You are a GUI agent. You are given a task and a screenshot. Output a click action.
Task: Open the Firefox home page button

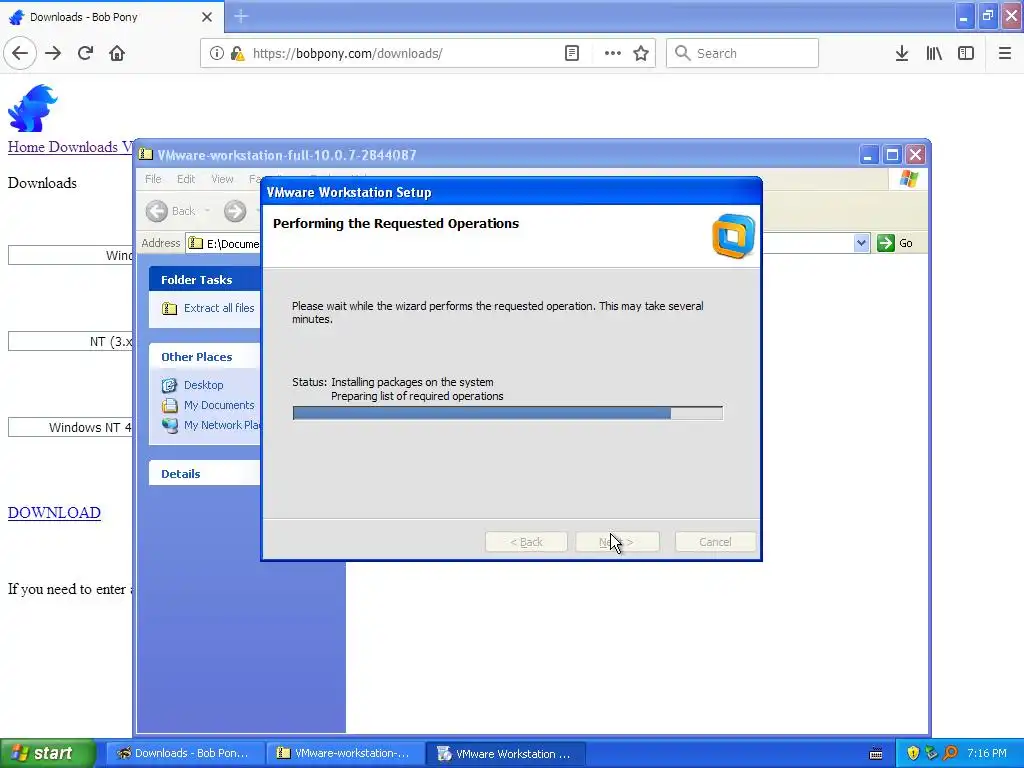(x=117, y=54)
